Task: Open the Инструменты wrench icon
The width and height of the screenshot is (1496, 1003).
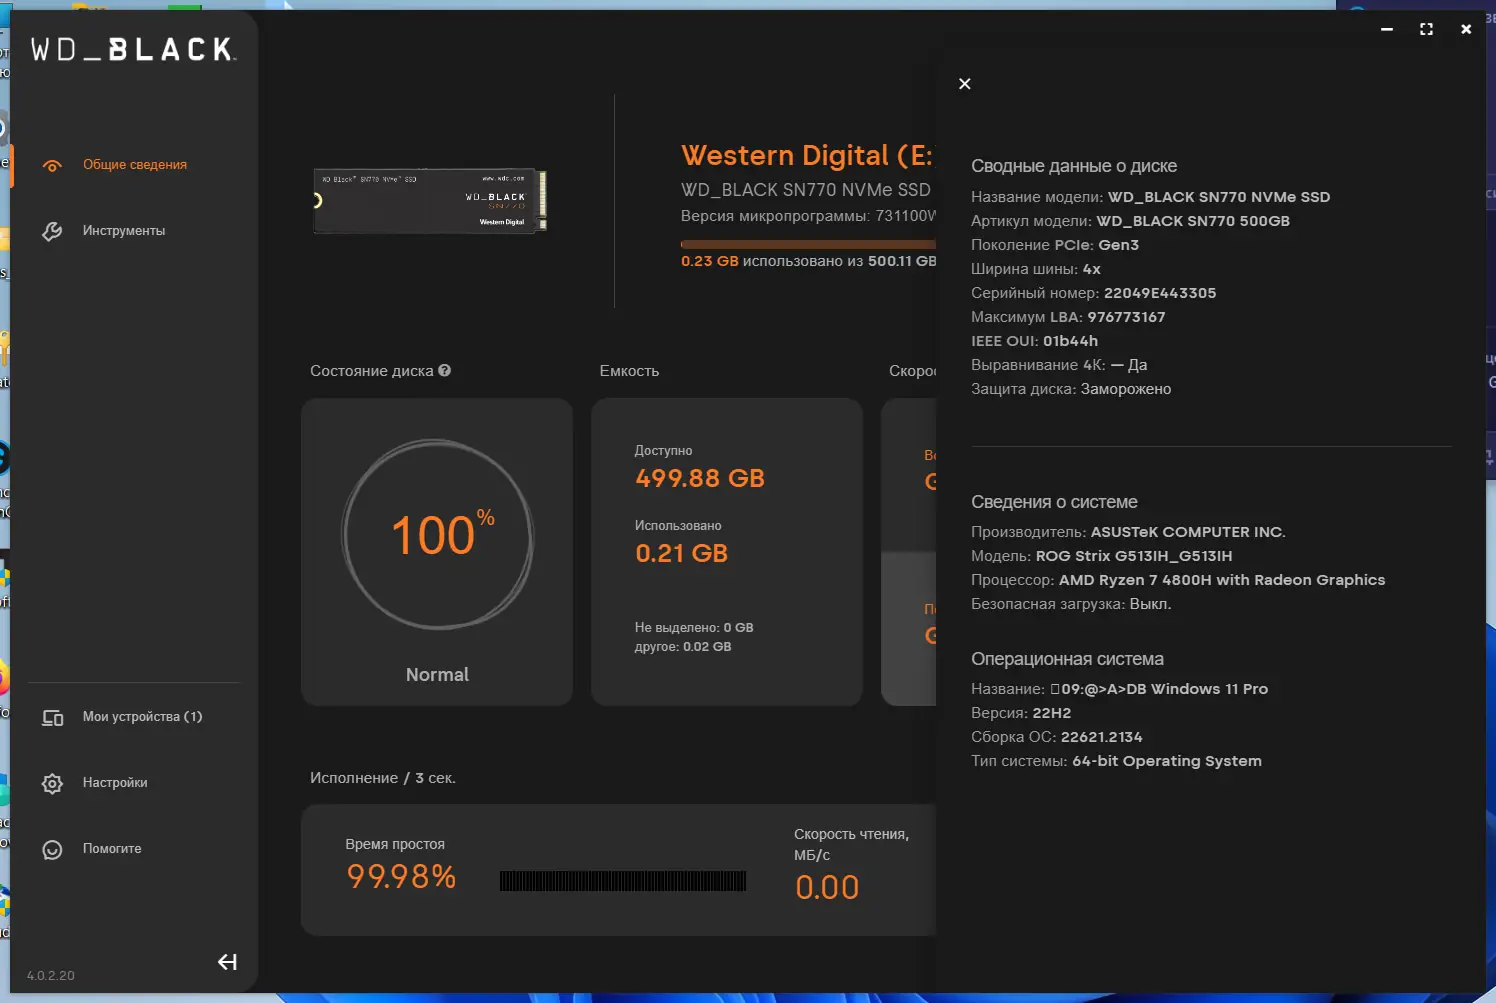Action: [52, 230]
